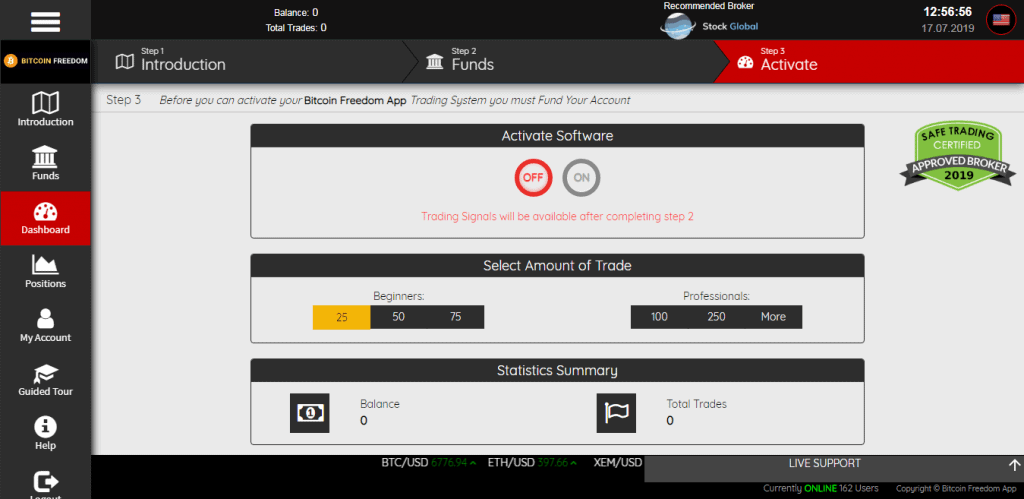Open Positions in the sidebar
The width and height of the screenshot is (1024, 499).
click(46, 272)
